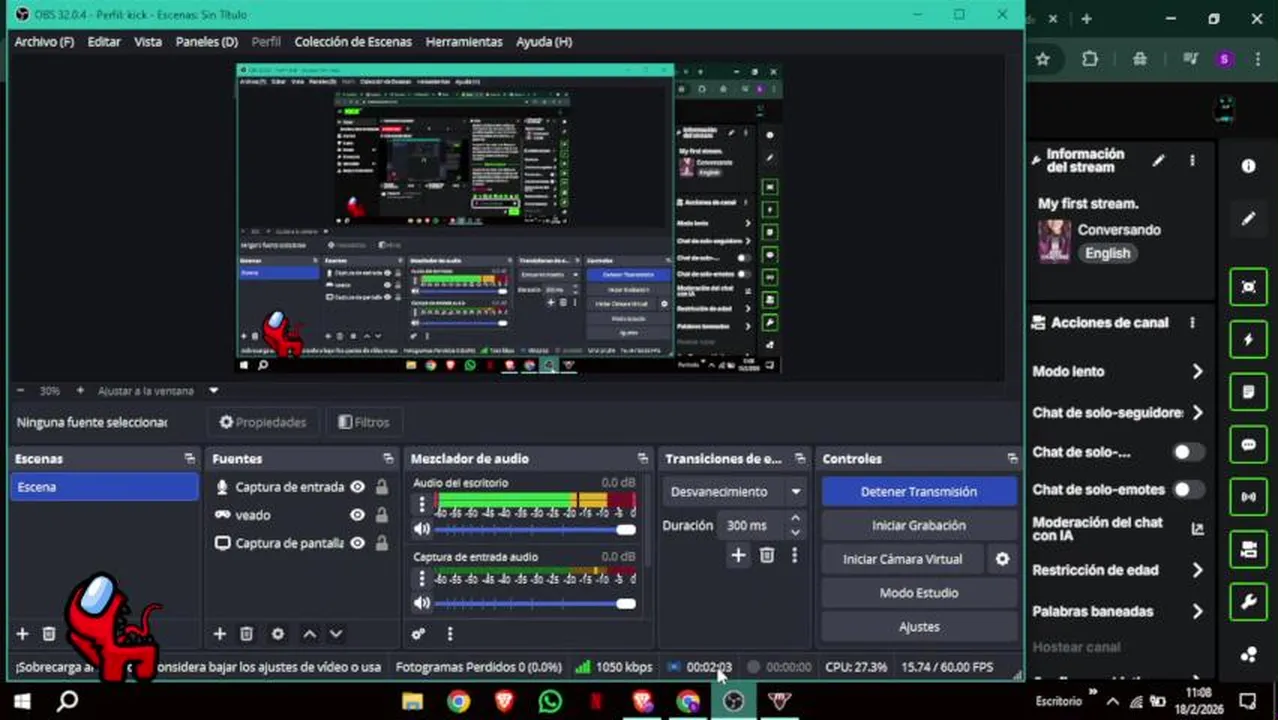Select the broadcast signal icon in the Kick sidebar
The image size is (1278, 720).
(1248, 497)
